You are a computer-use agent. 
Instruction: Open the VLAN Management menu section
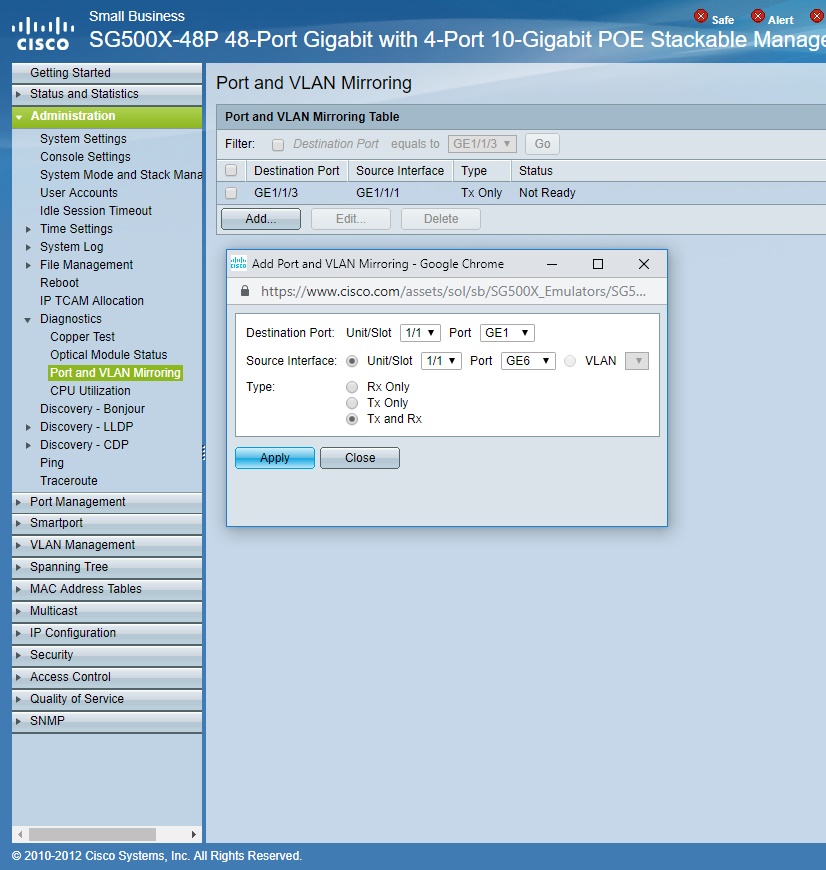[82, 545]
